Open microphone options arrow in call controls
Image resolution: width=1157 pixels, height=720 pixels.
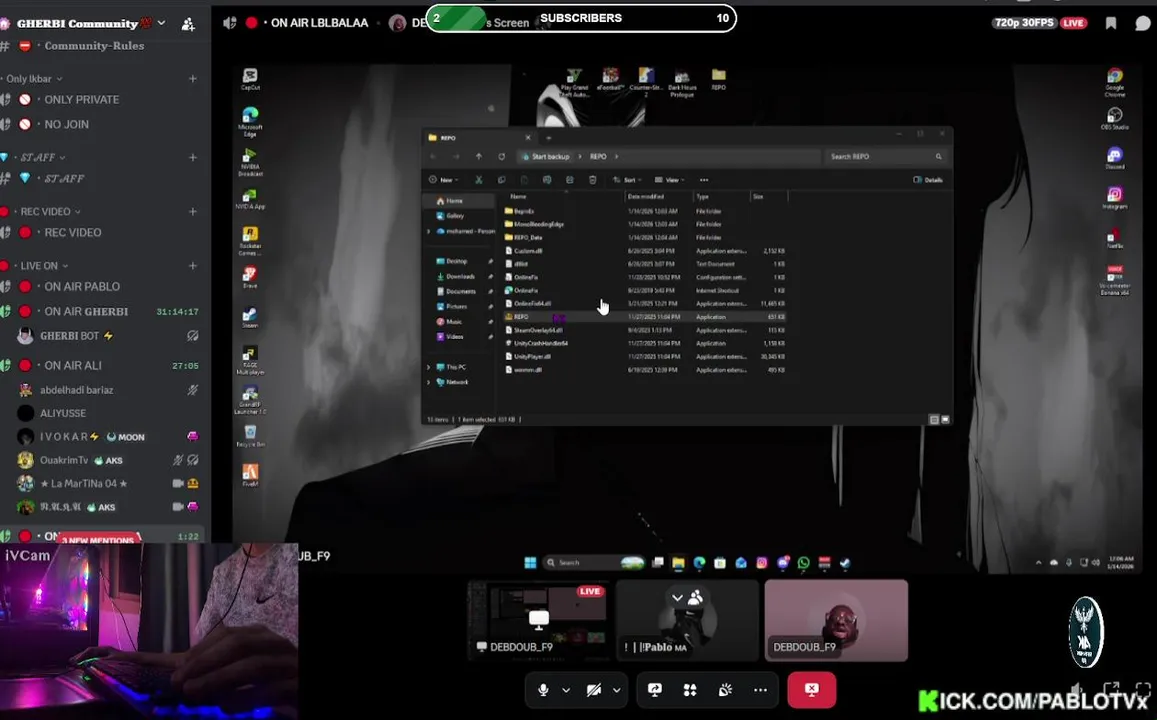(x=566, y=690)
